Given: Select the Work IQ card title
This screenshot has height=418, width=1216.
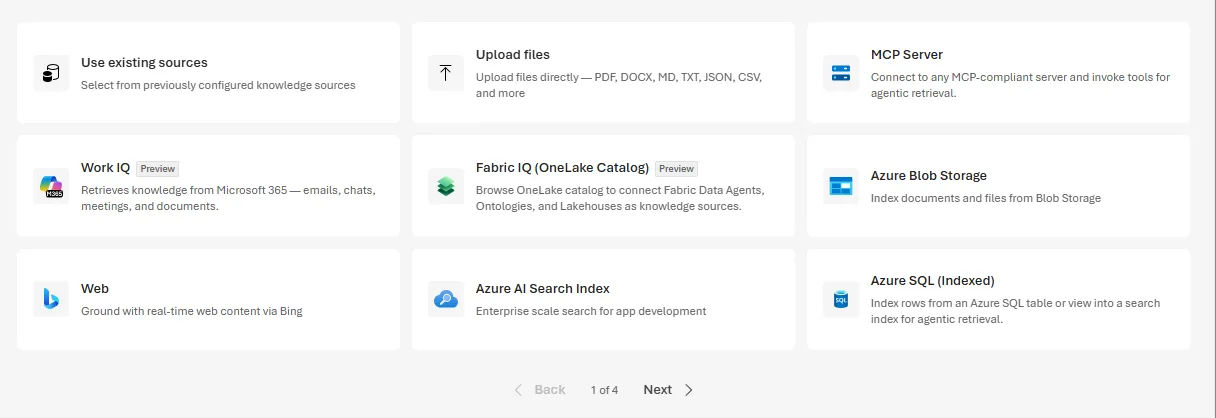Looking at the screenshot, I should (105, 168).
